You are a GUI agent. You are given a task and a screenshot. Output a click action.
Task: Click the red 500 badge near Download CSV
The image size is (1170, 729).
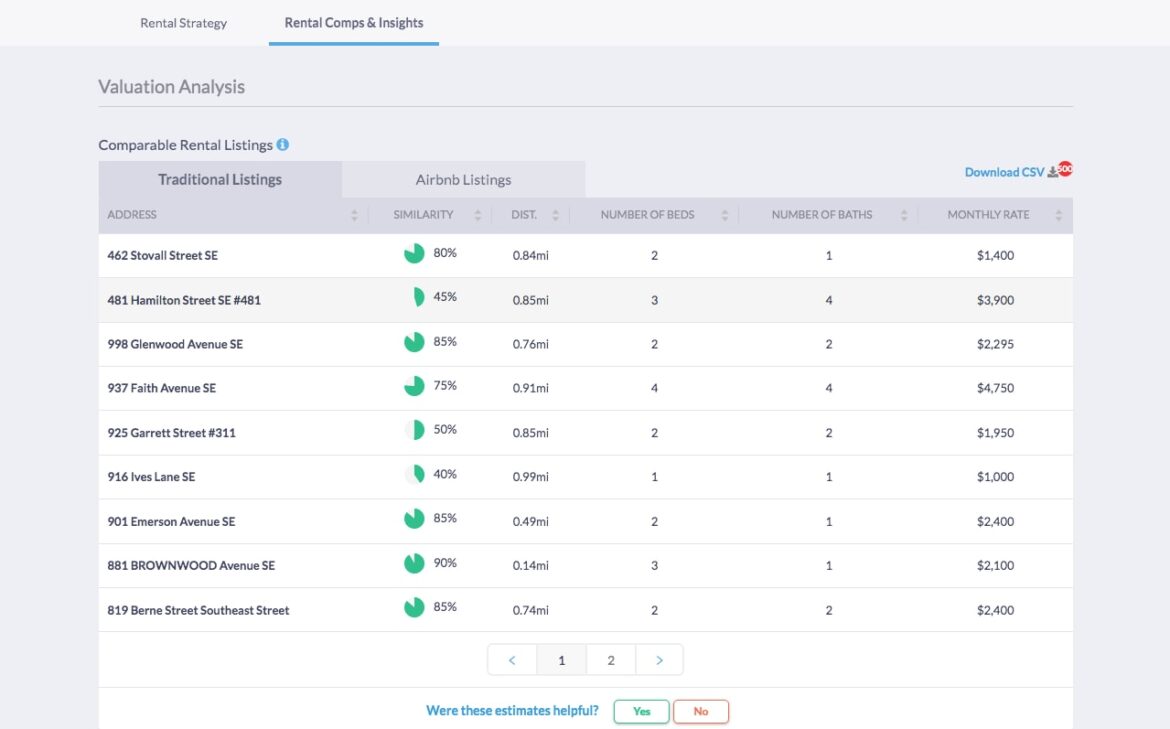coord(1063,168)
